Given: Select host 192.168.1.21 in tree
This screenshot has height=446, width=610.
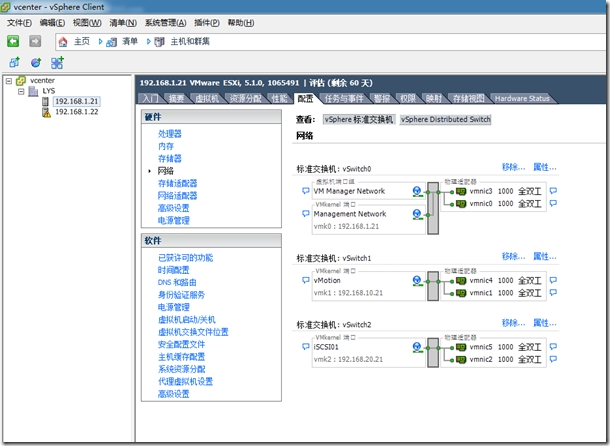Looking at the screenshot, I should [x=77, y=102].
